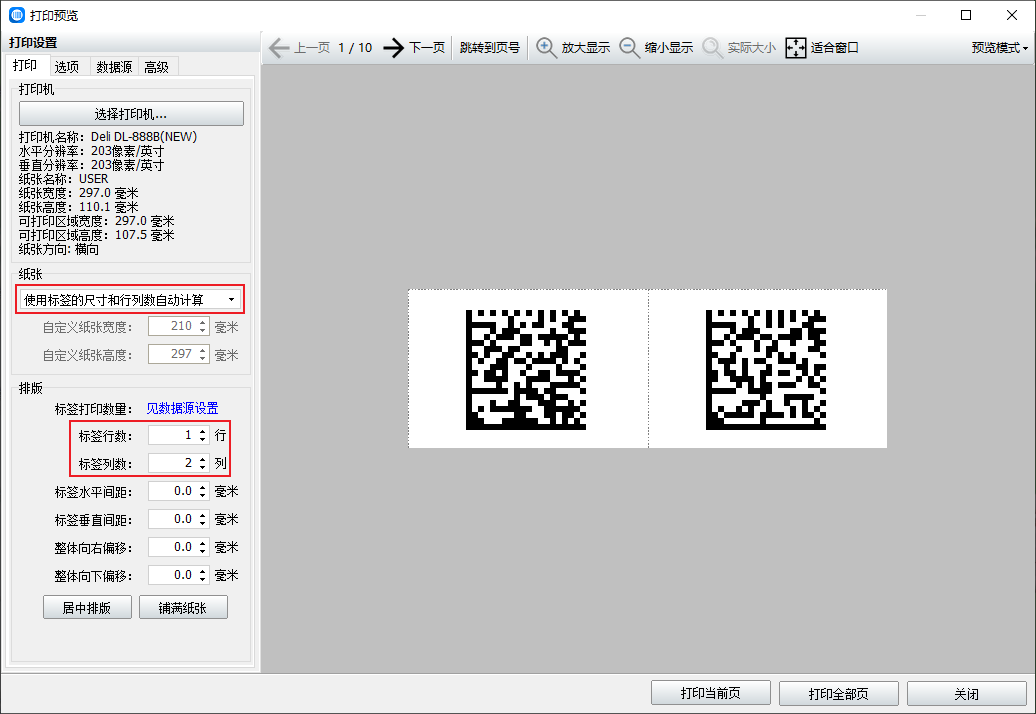Click the 打印当前页 button
1036x714 pixels.
[x=711, y=694]
